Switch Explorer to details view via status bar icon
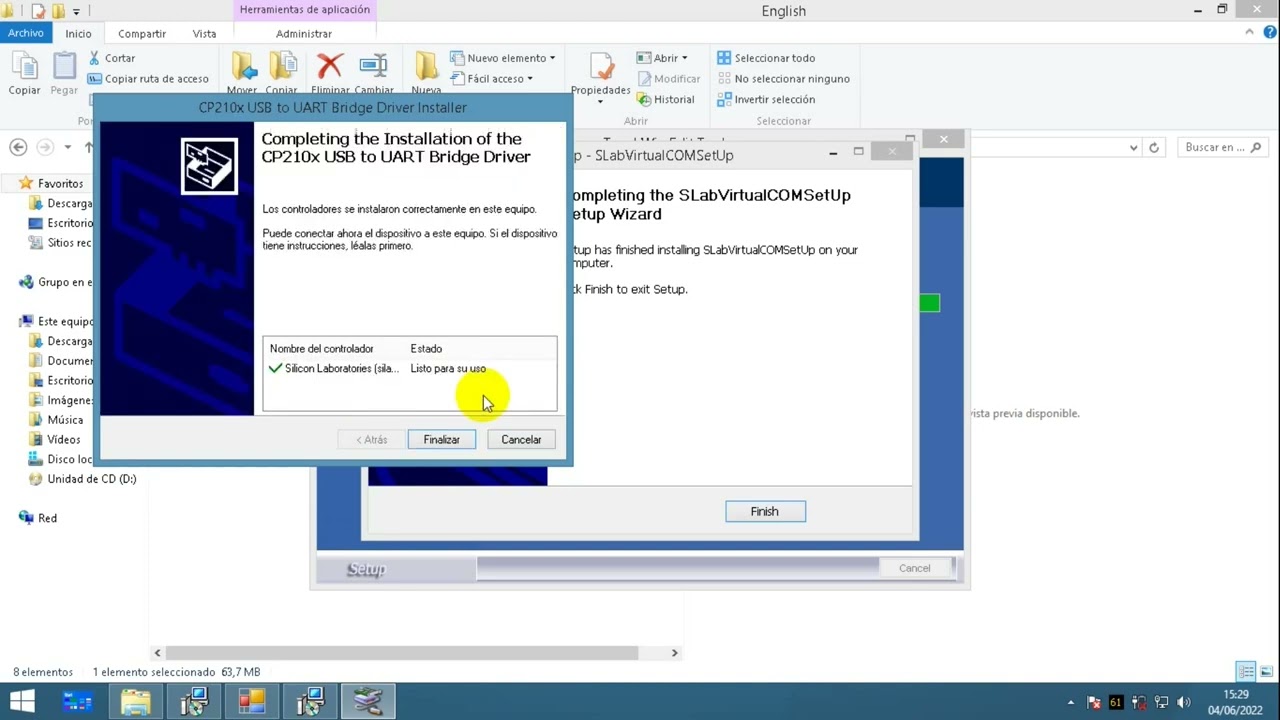This screenshot has height=720, width=1280. [1246, 672]
